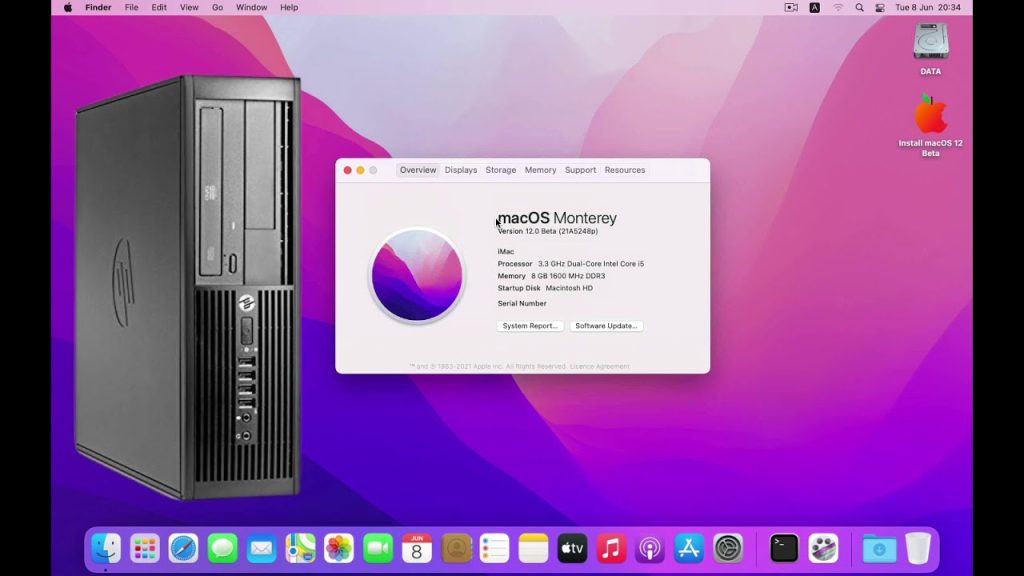The height and width of the screenshot is (576, 1024).
Task: Switch to the Memory tab
Action: [x=540, y=170]
